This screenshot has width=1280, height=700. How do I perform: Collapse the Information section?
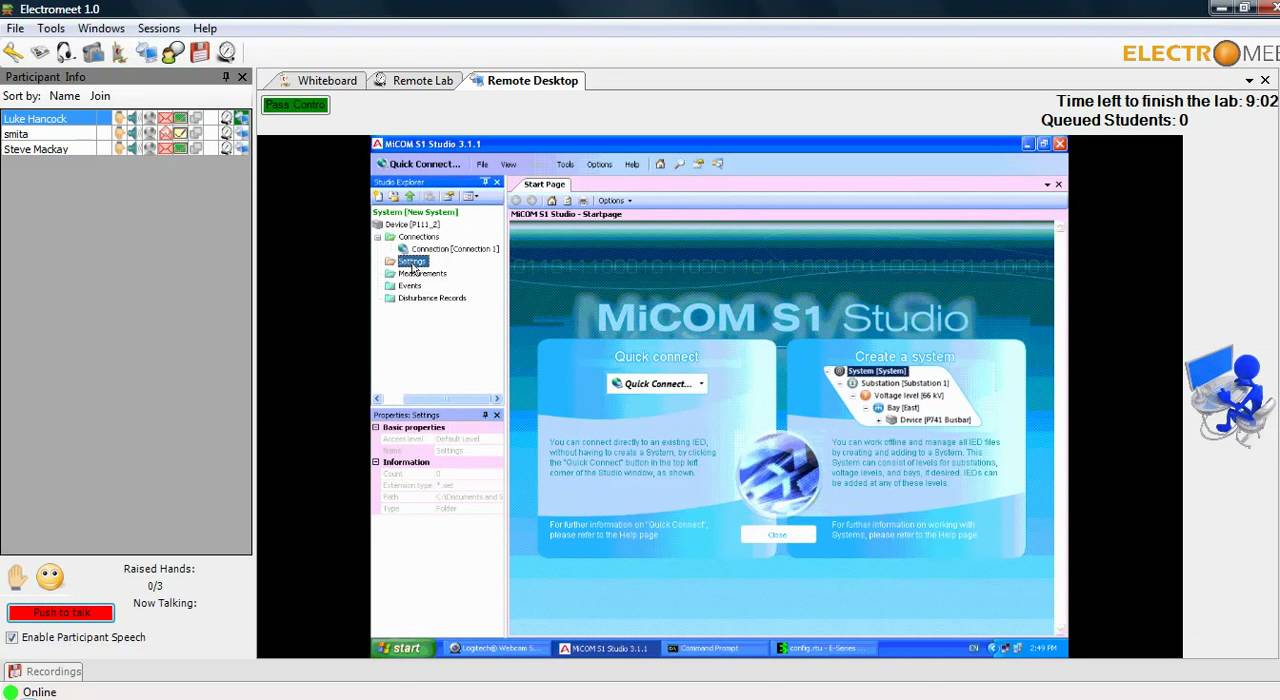point(376,462)
